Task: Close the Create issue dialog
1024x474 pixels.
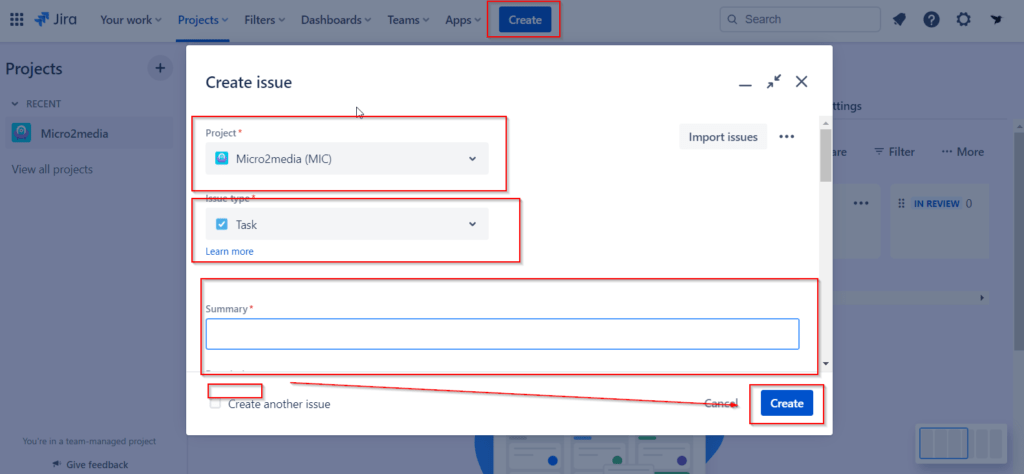Action: point(802,82)
